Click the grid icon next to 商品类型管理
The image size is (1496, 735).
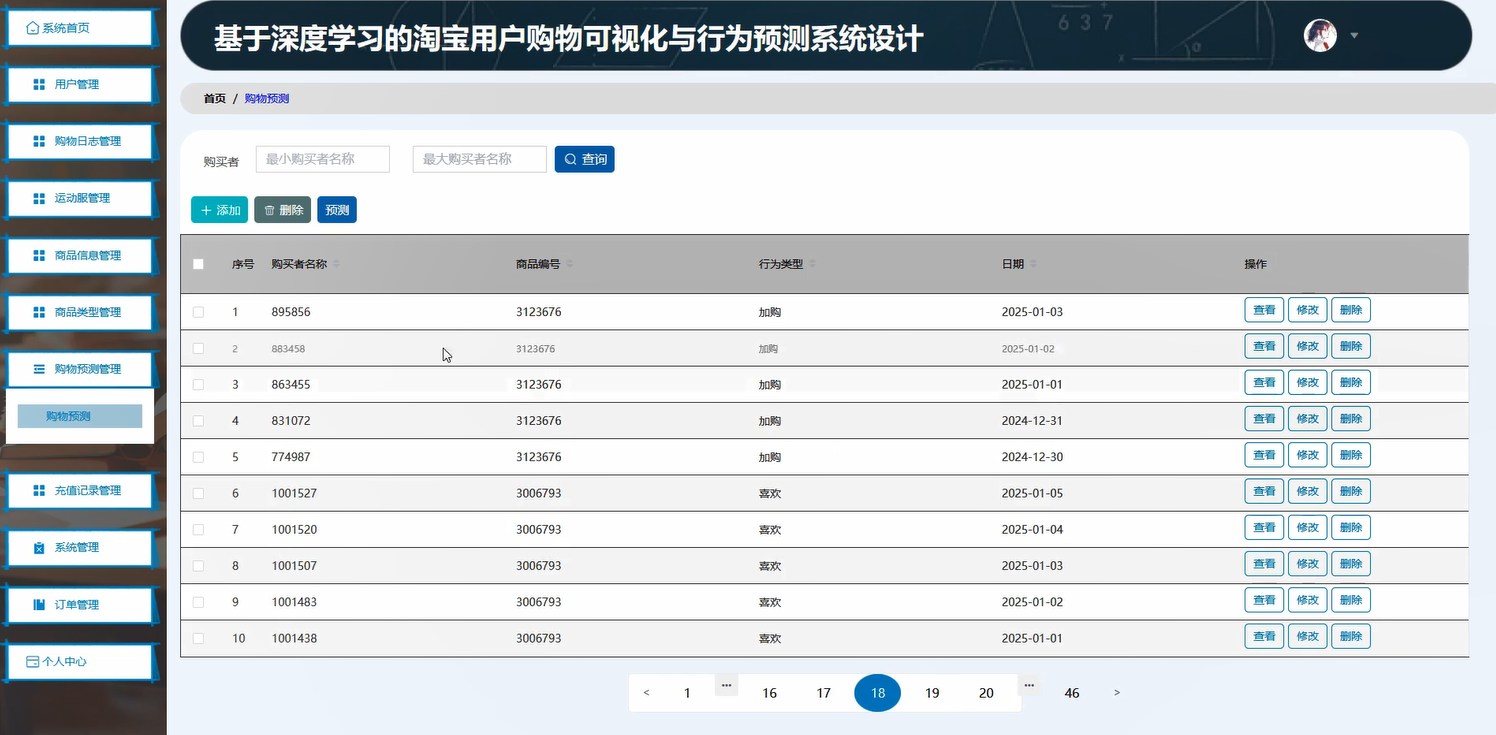39,313
